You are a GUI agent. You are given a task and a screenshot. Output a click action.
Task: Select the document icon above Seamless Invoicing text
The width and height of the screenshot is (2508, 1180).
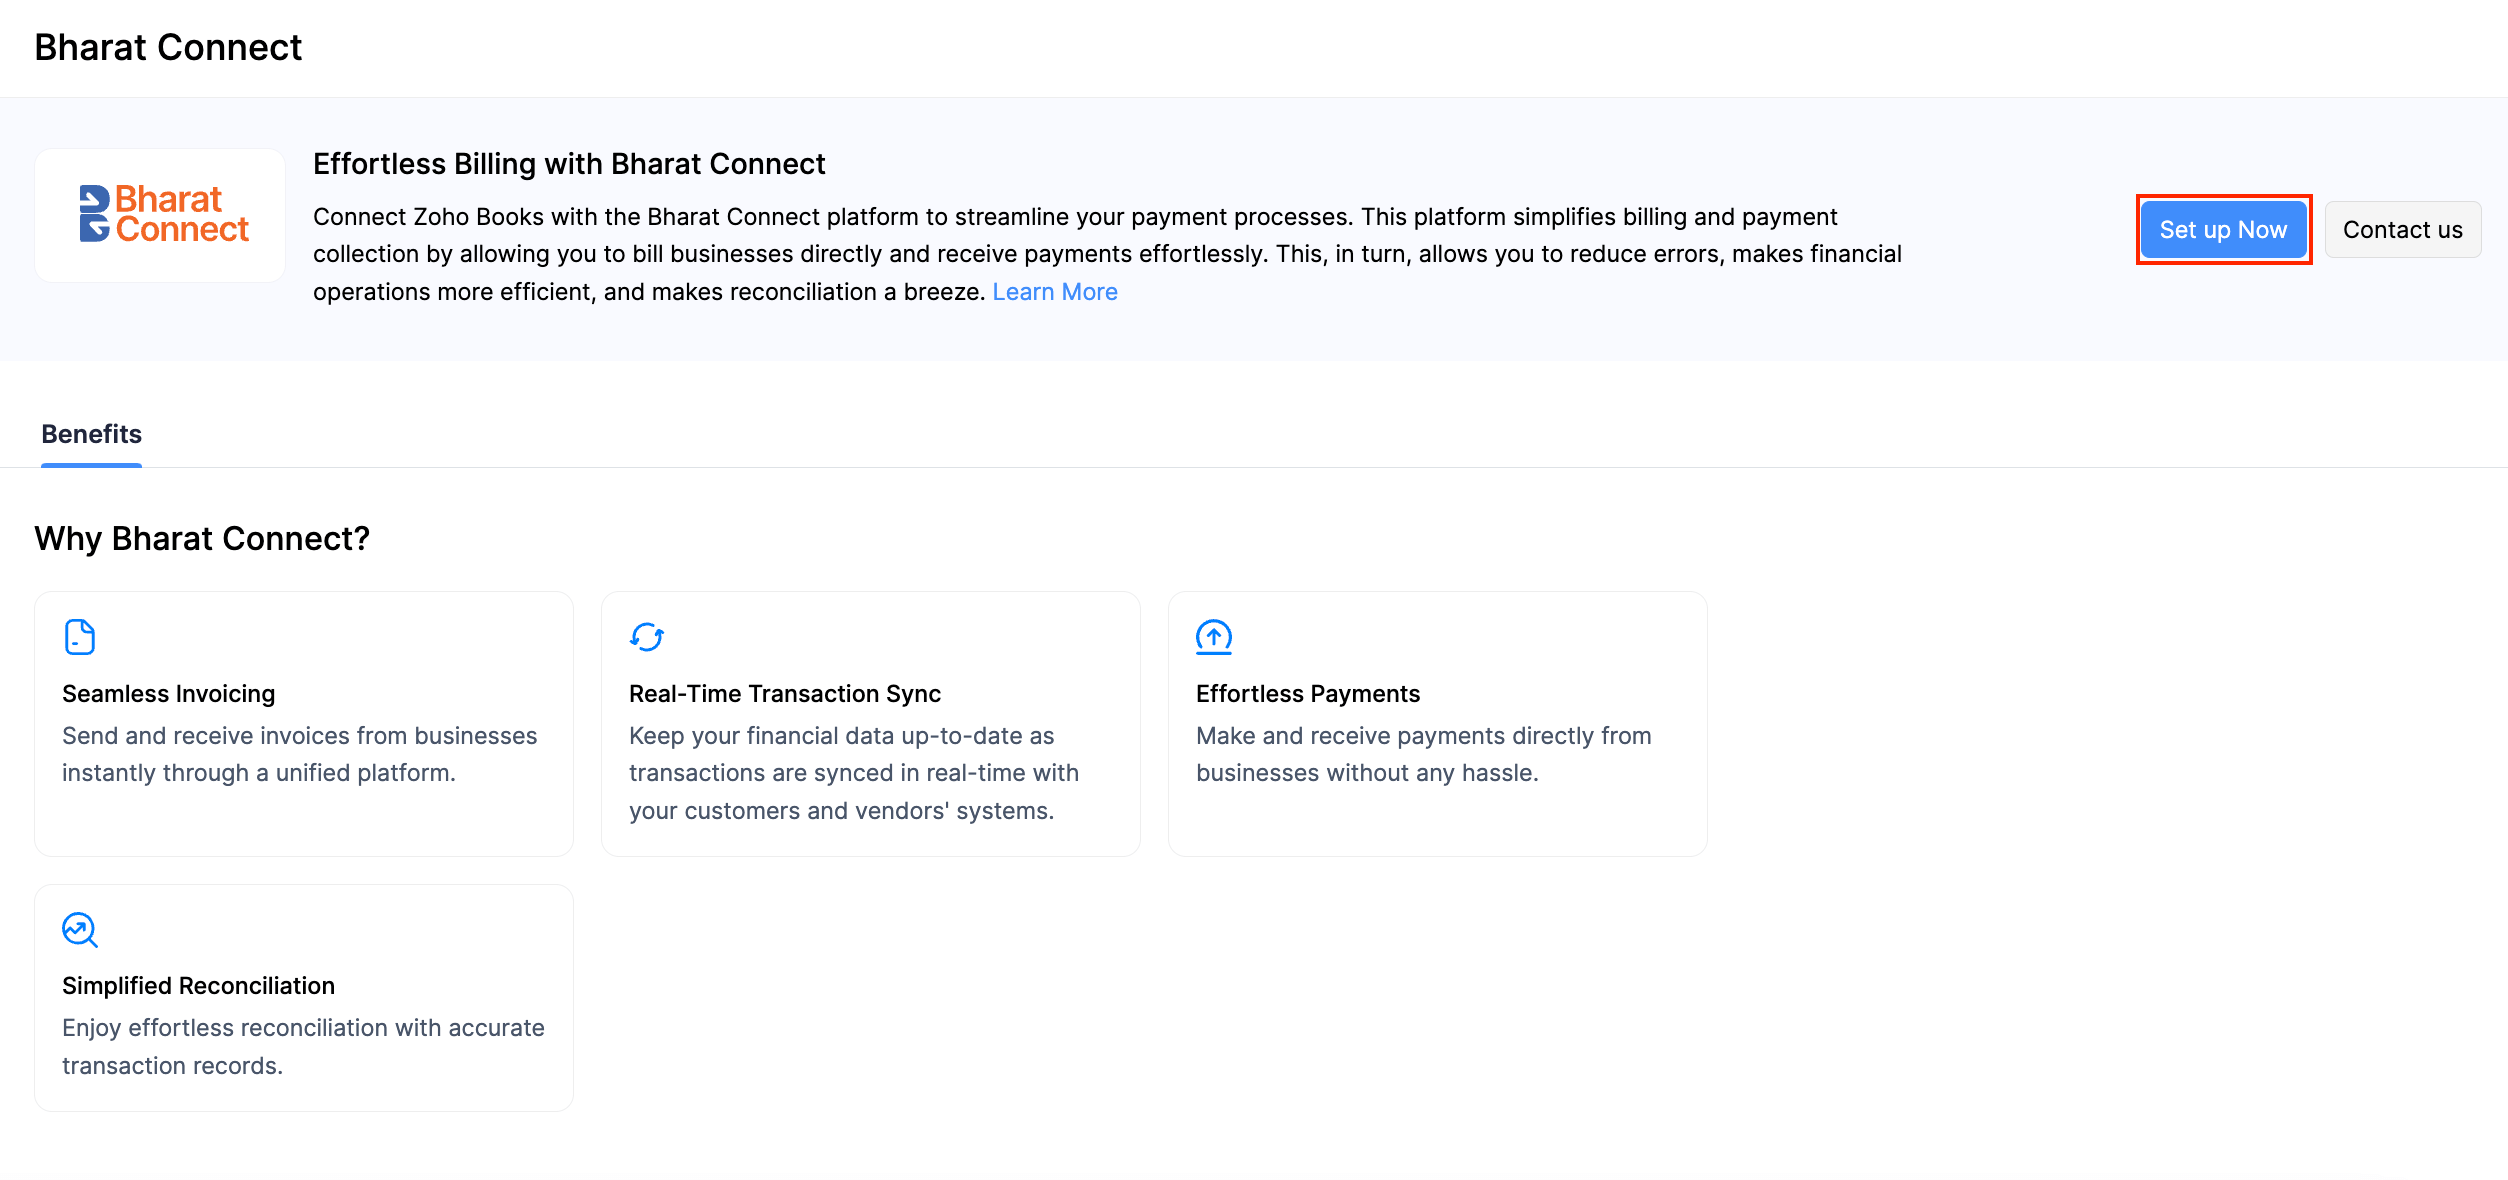click(80, 637)
